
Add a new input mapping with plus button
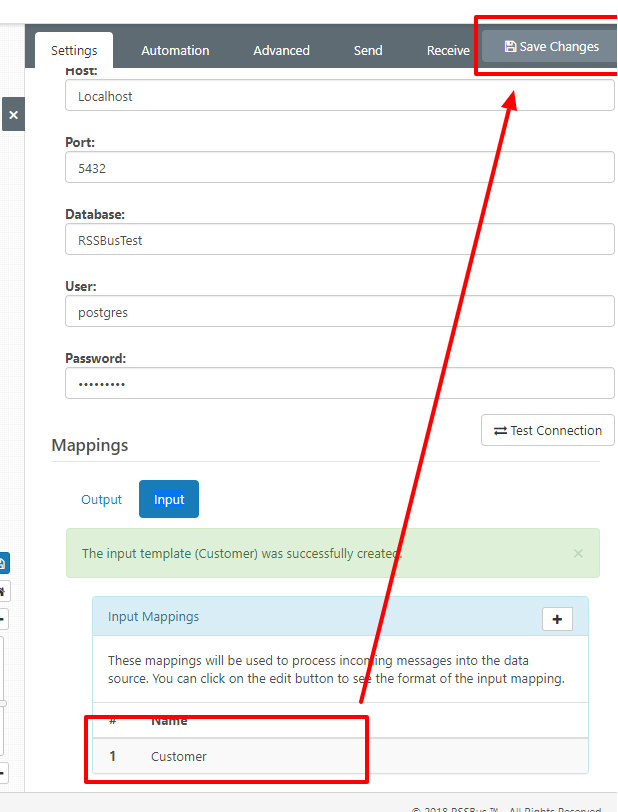[x=557, y=619]
